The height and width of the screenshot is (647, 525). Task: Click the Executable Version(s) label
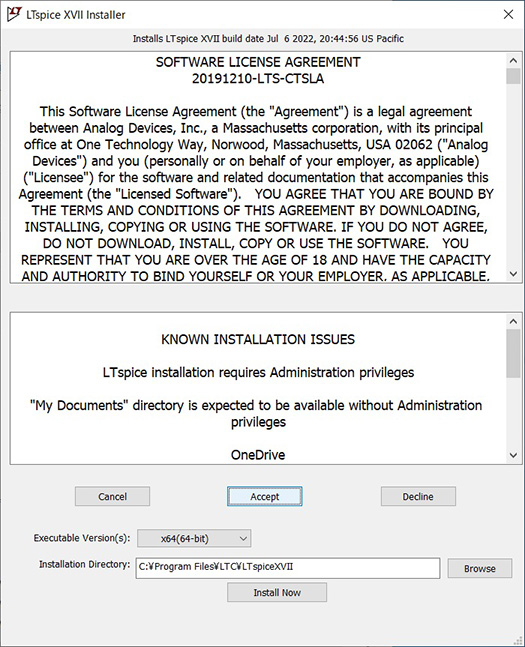(x=82, y=538)
